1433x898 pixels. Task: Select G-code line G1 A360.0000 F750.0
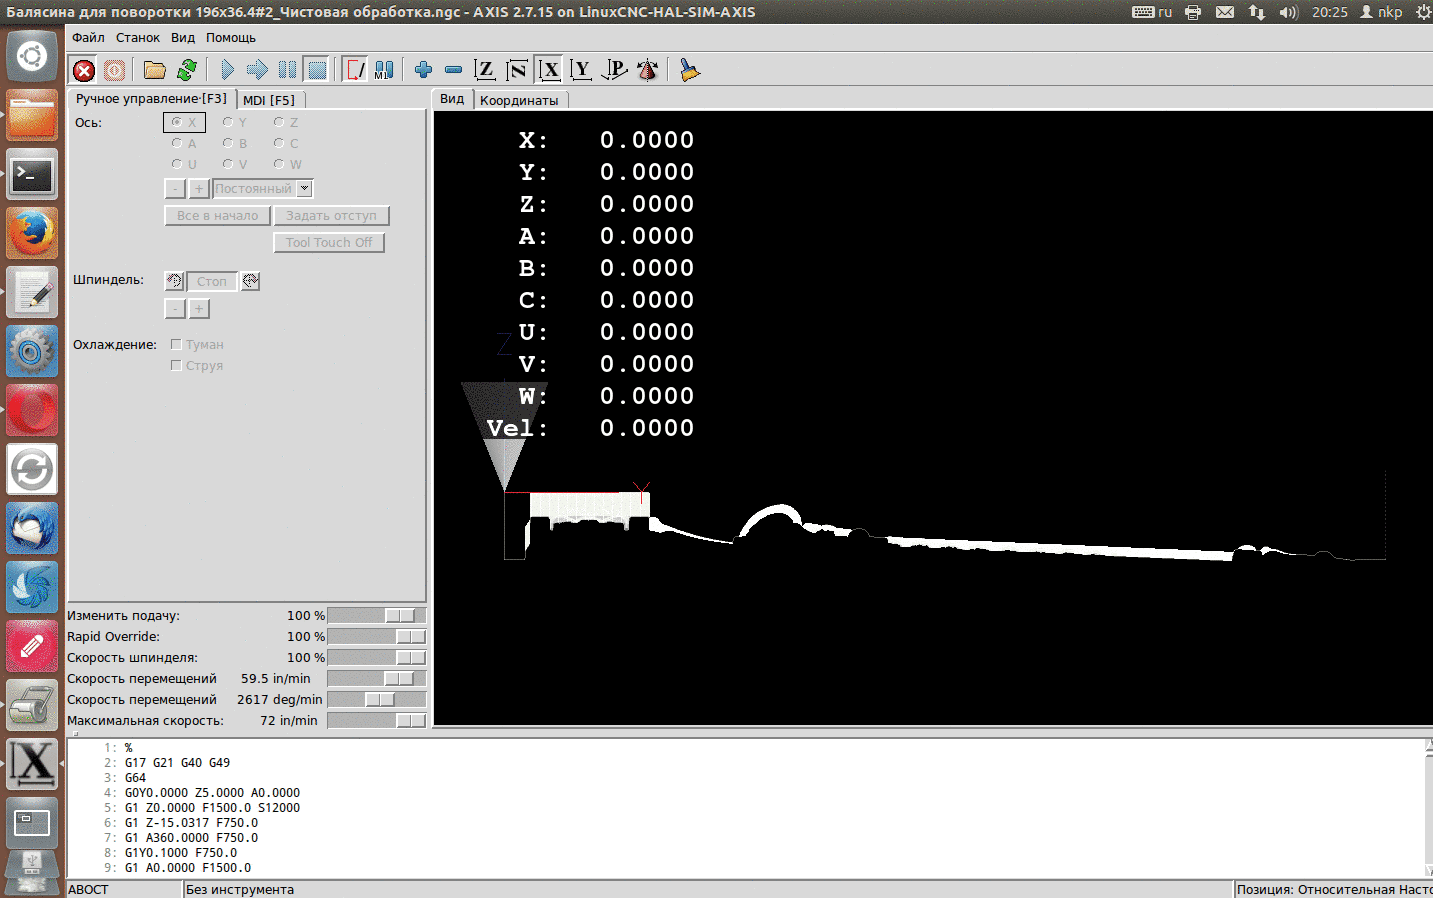pyautogui.click(x=191, y=838)
